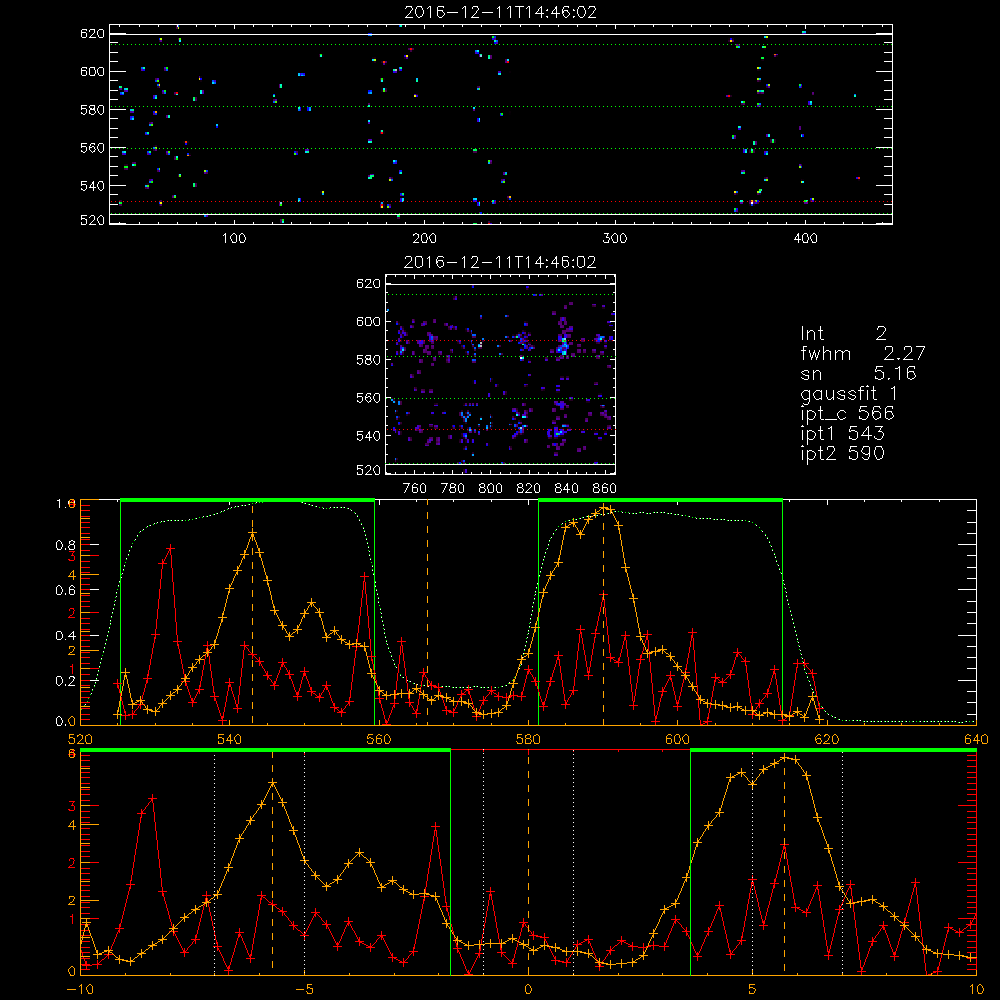Select the 'fwhm 2.27' parameter line
Viewport: 1000px width, 1000px height.
point(862,353)
